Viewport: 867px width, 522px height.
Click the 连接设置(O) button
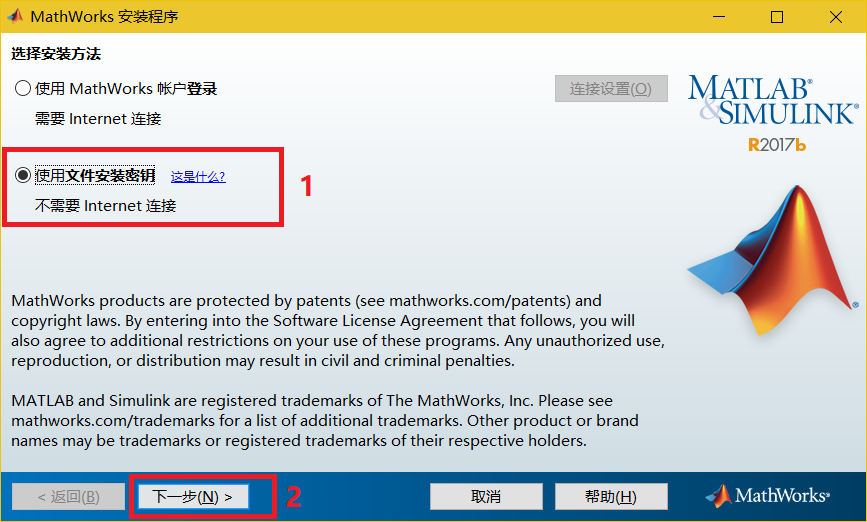(x=610, y=89)
